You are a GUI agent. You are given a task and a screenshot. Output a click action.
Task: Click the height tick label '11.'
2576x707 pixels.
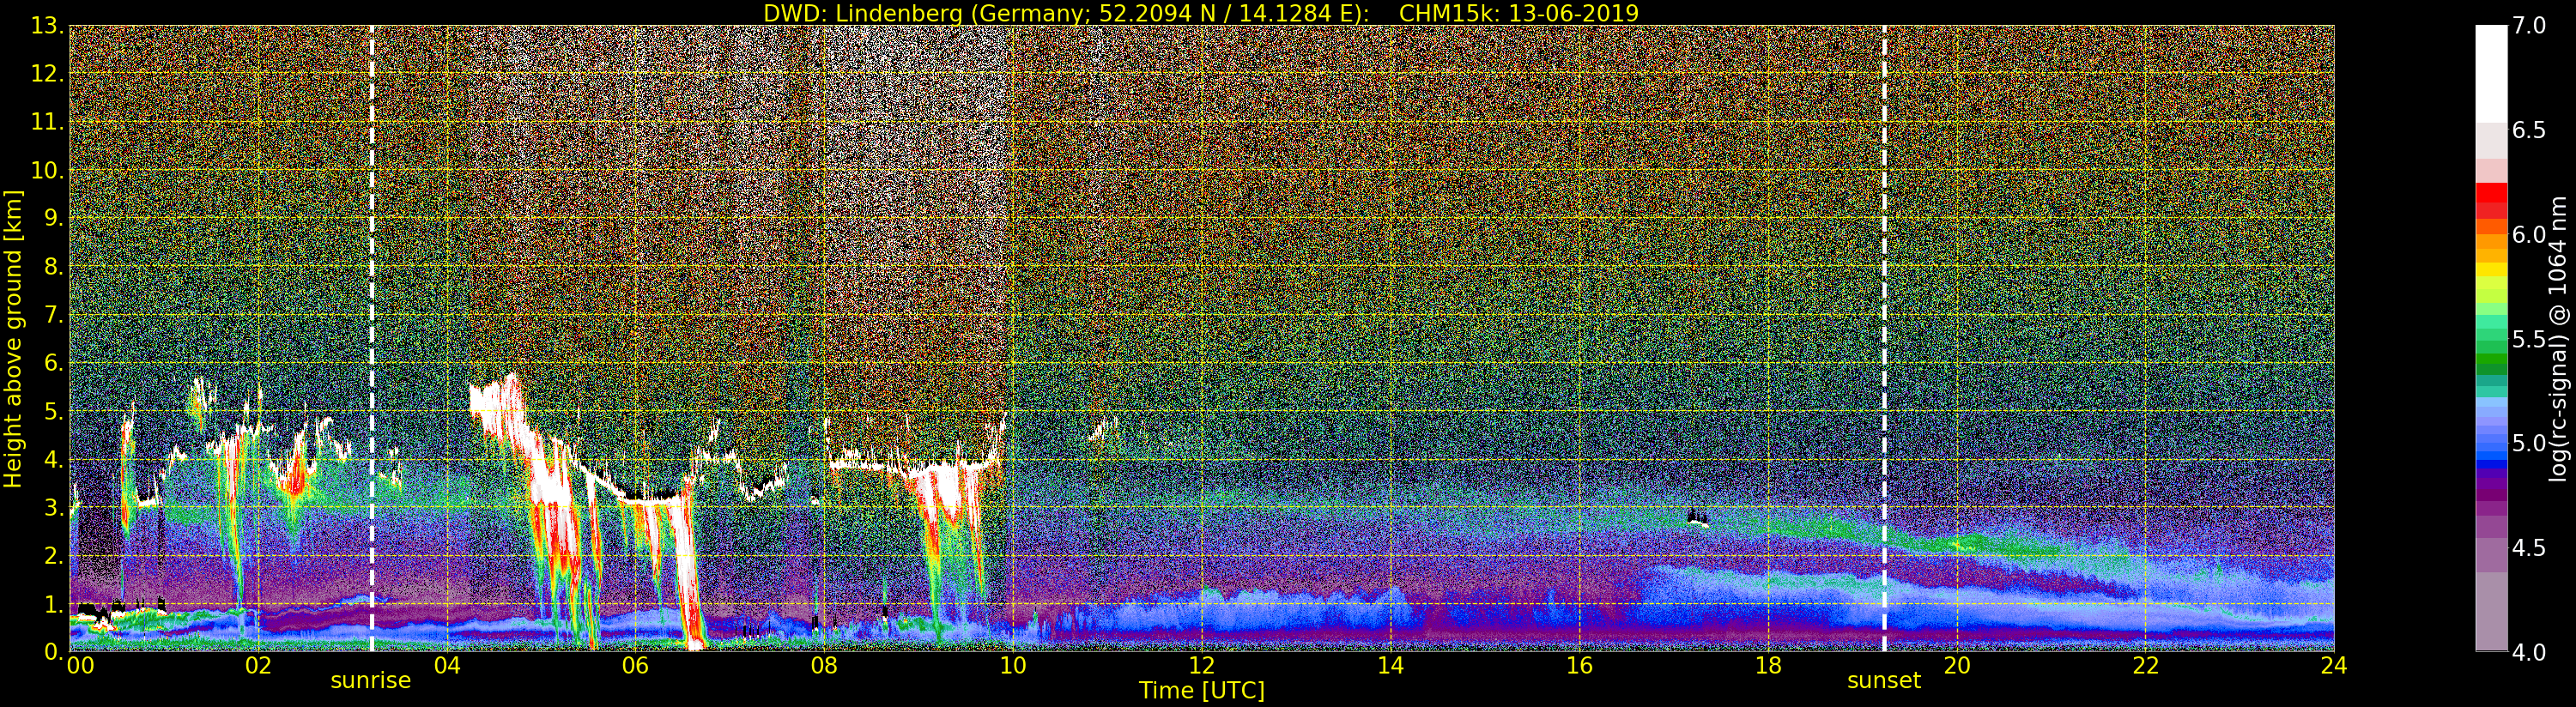point(47,122)
